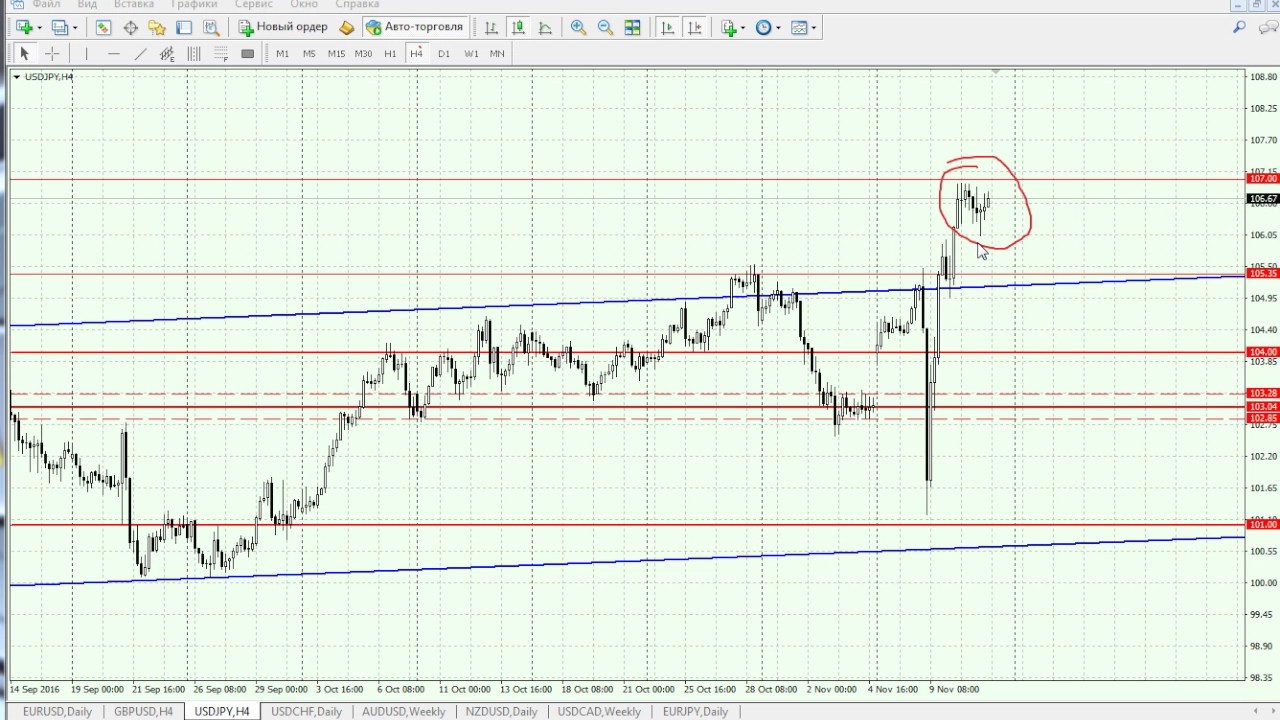
Task: Click the black 106.67 current price label
Action: (1263, 199)
